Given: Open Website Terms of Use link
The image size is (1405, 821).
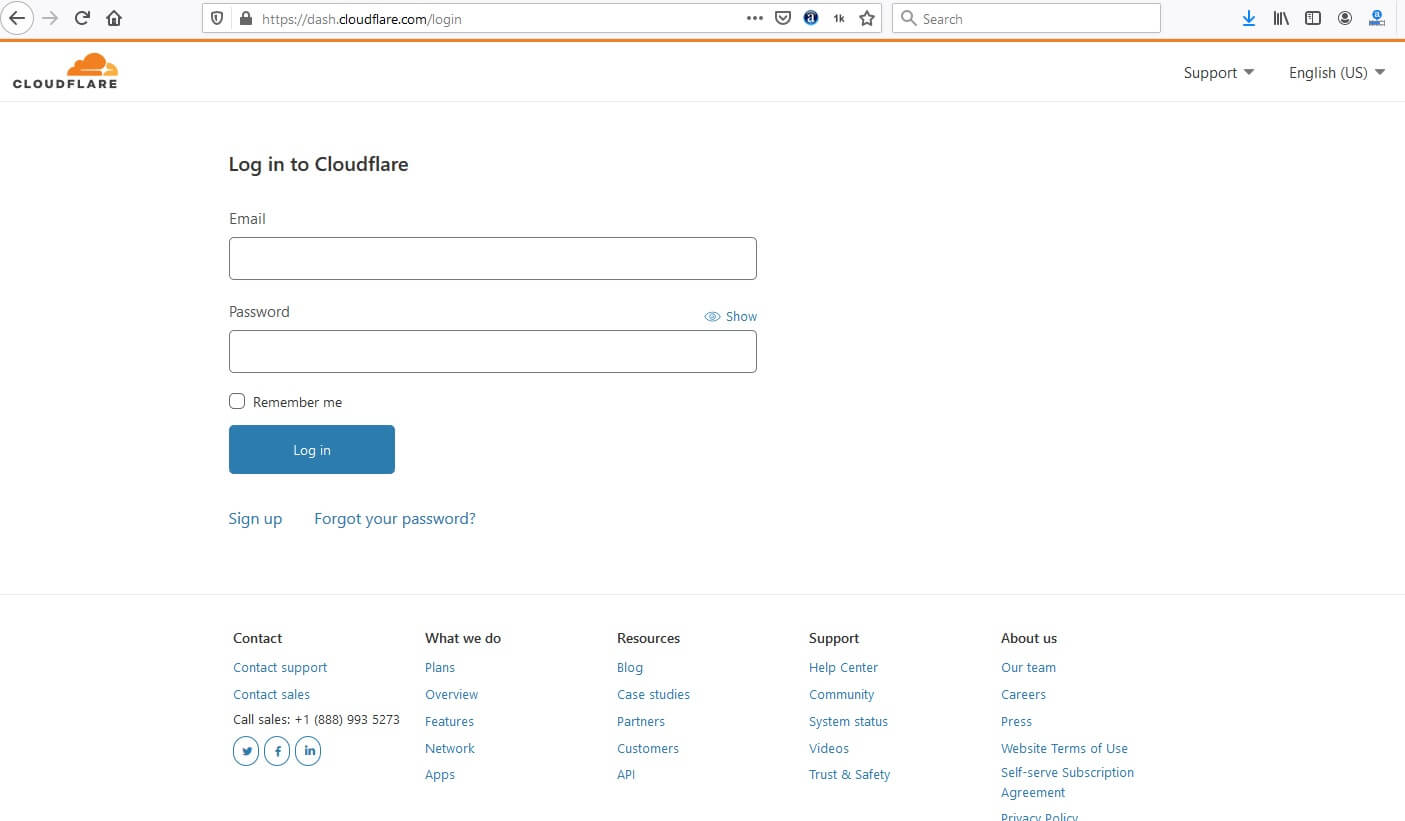Looking at the screenshot, I should (x=1065, y=748).
